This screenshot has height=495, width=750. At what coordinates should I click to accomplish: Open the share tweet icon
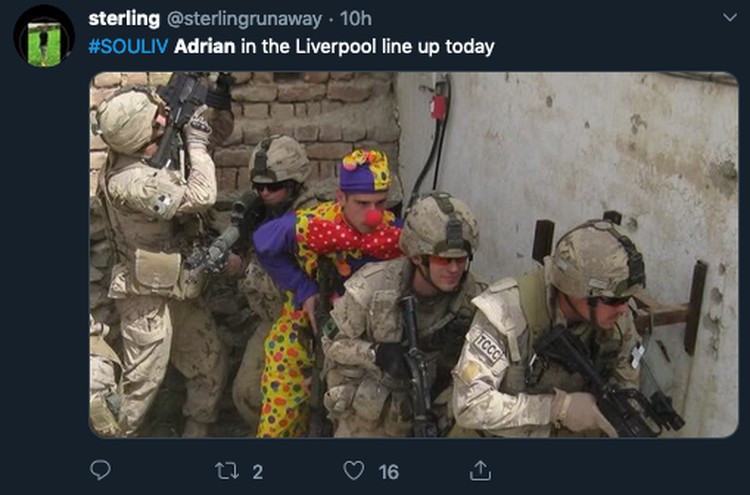(480, 471)
